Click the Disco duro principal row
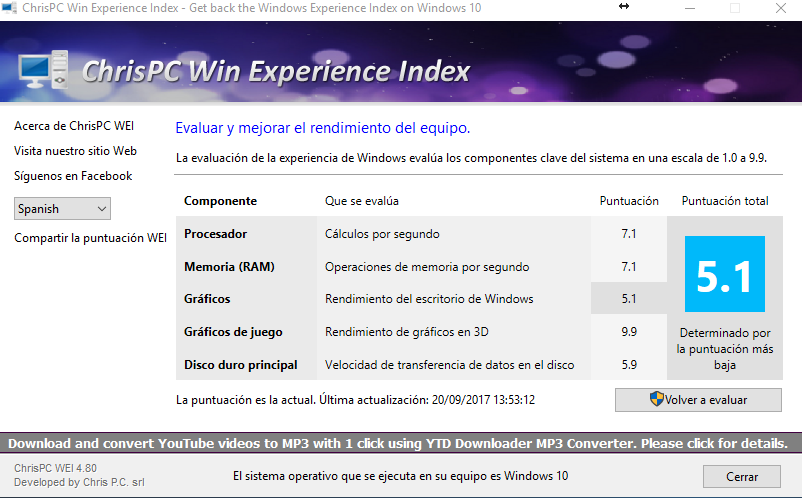 240,365
